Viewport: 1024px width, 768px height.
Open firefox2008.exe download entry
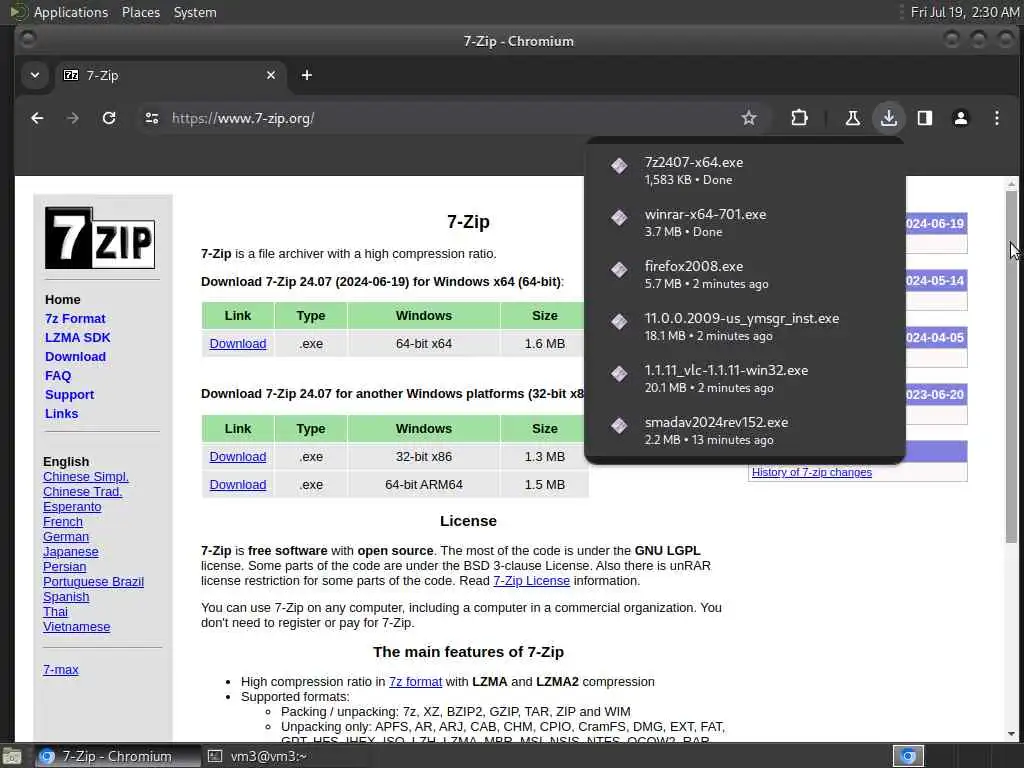(744, 274)
